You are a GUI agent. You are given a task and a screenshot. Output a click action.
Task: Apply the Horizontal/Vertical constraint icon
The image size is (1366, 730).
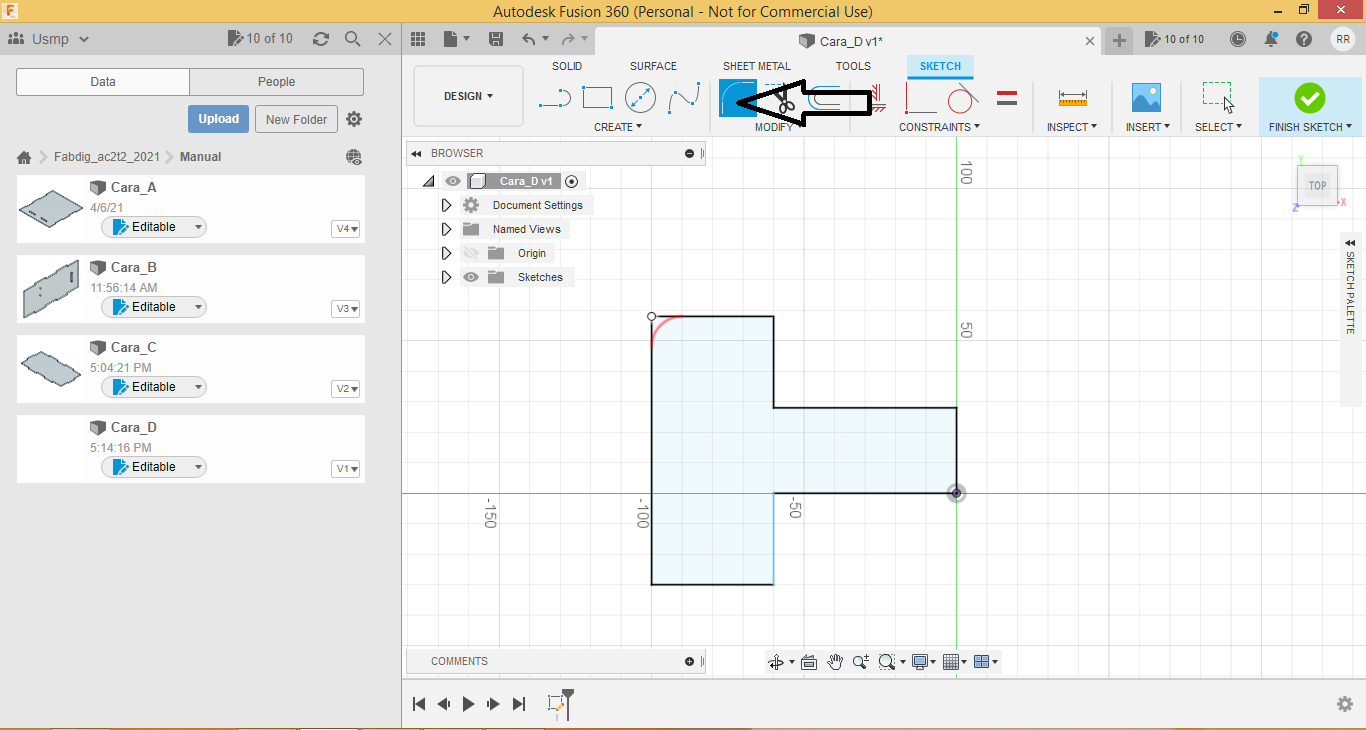(x=921, y=98)
